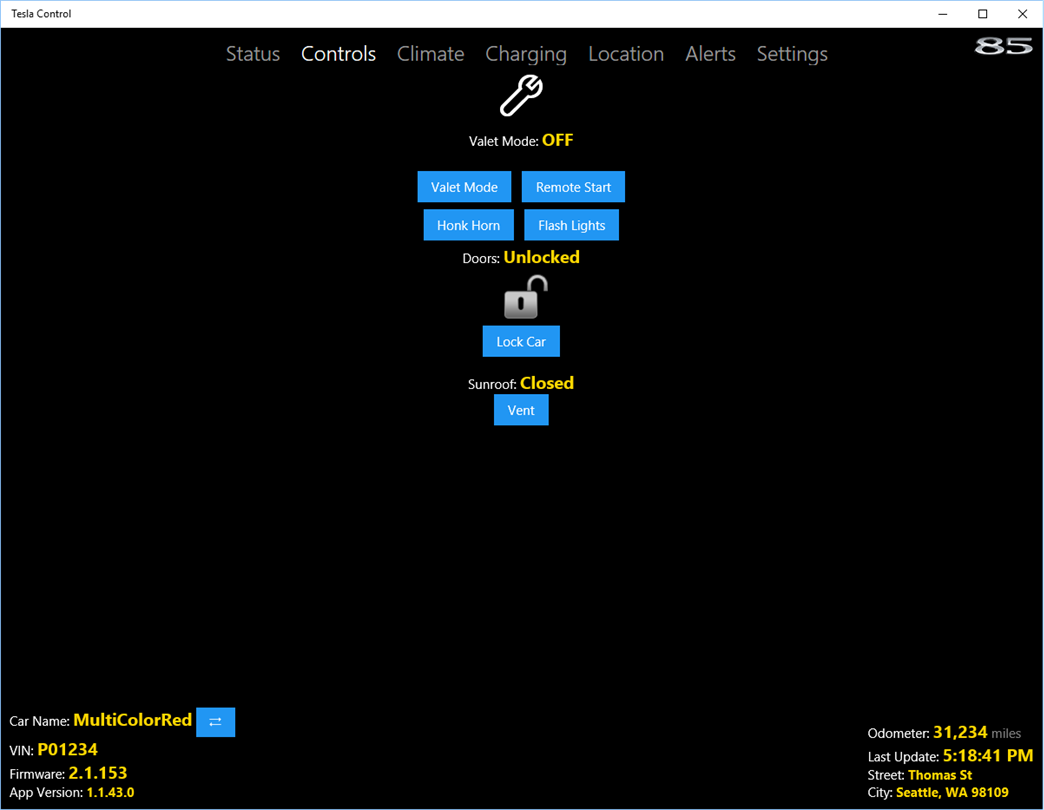The image size is (1044, 810).
Task: Click the 85 model badge
Action: (1003, 46)
